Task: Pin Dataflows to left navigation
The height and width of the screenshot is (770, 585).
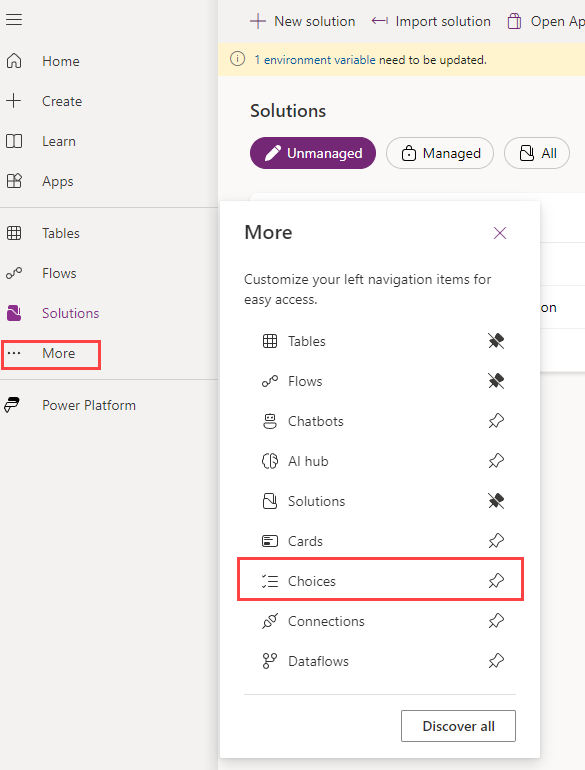Action: (x=496, y=661)
